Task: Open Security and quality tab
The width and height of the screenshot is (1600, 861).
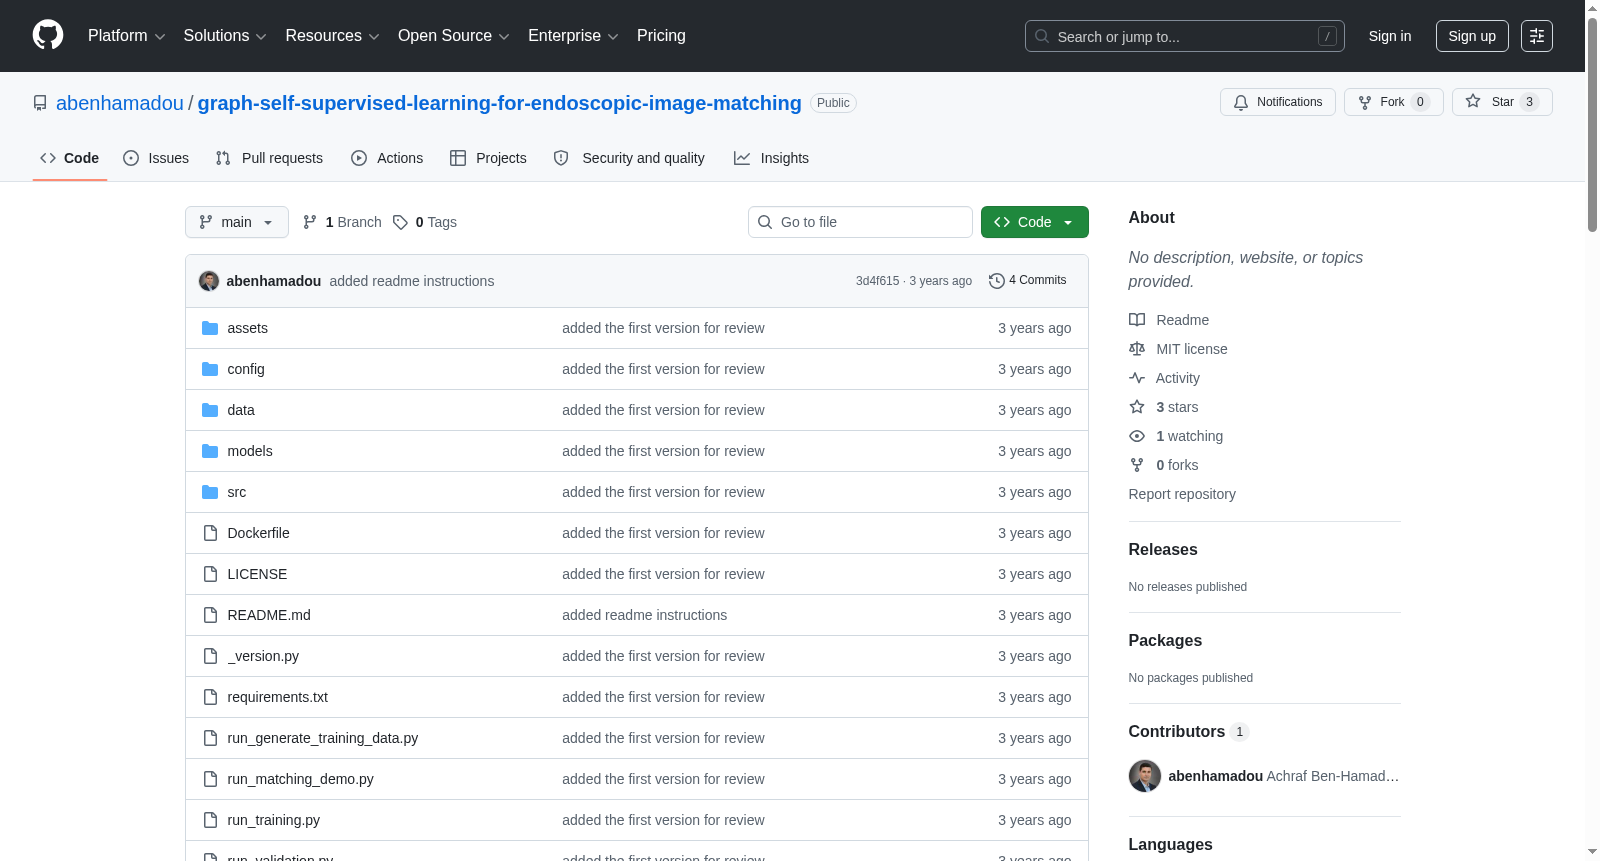Action: (629, 158)
